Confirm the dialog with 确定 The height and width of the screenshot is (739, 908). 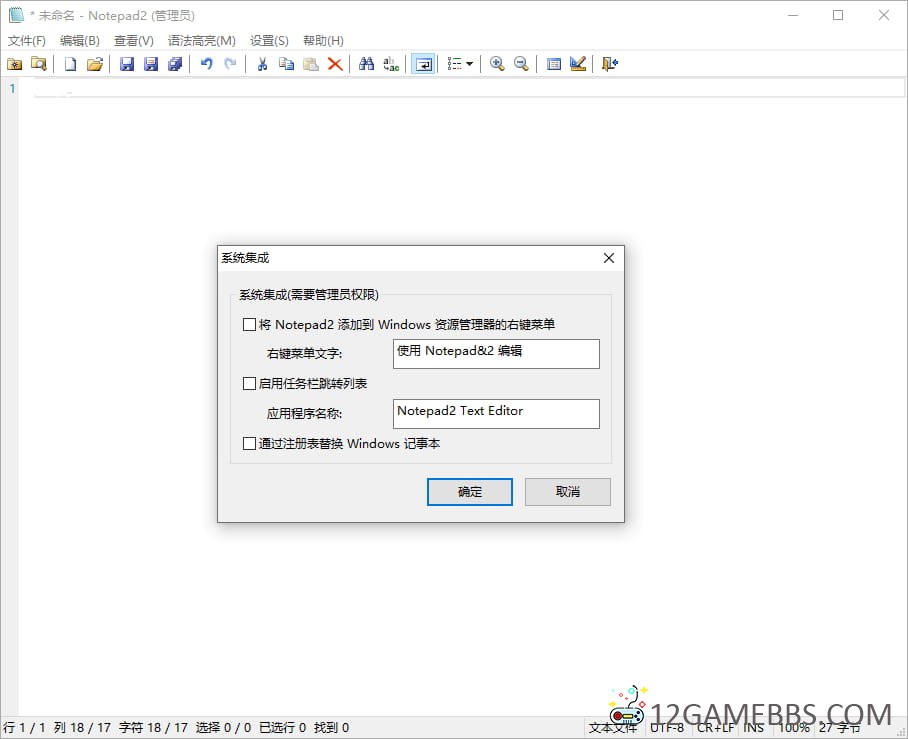[470, 492]
